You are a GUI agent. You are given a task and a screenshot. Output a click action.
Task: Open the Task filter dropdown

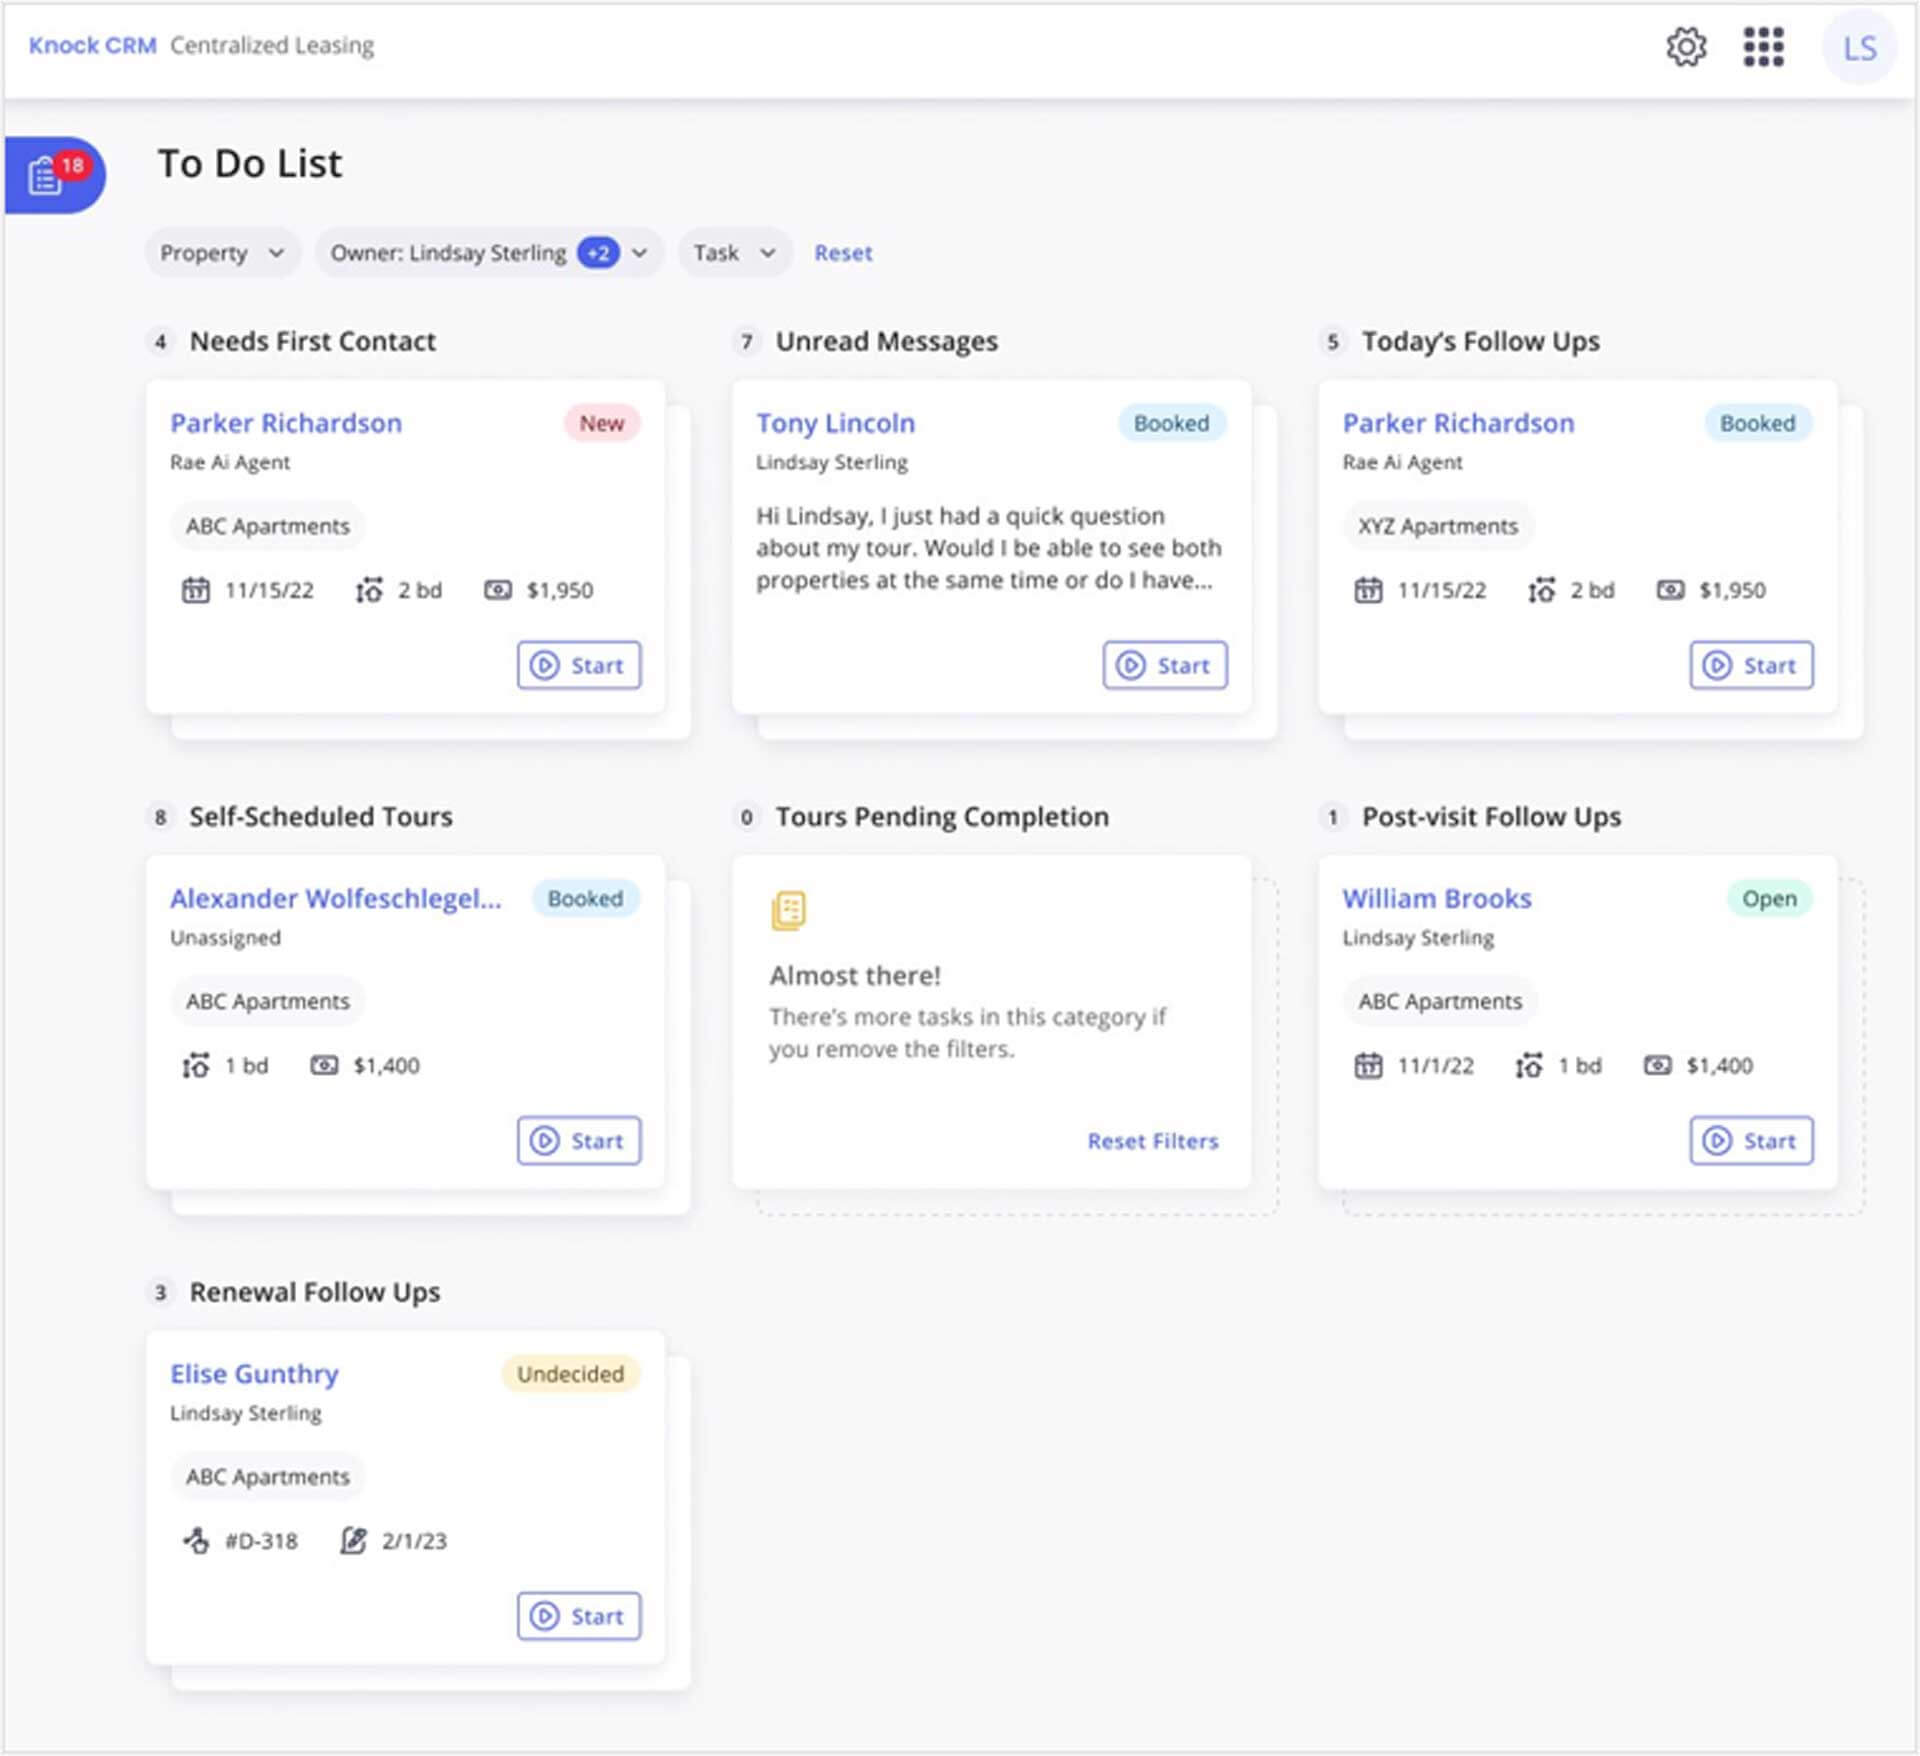[734, 252]
